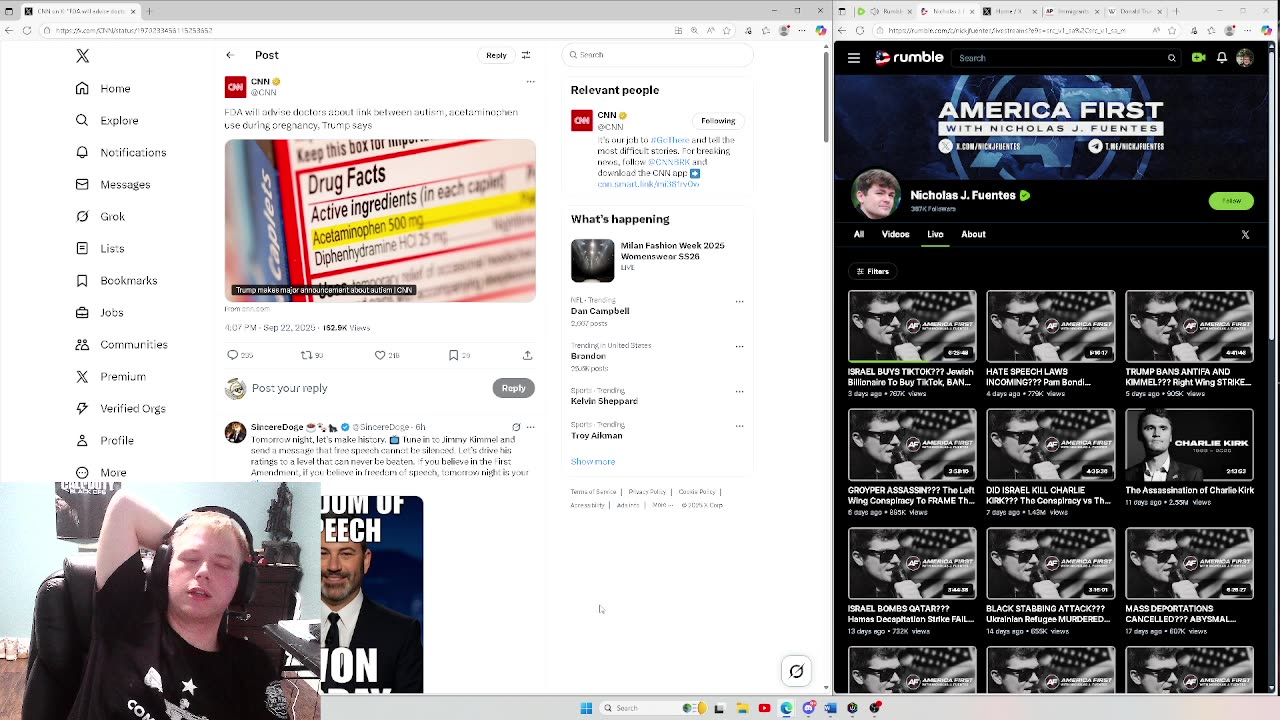Viewport: 1280px width, 720px height.
Task: Open Word from the taskbar
Action: (830, 708)
